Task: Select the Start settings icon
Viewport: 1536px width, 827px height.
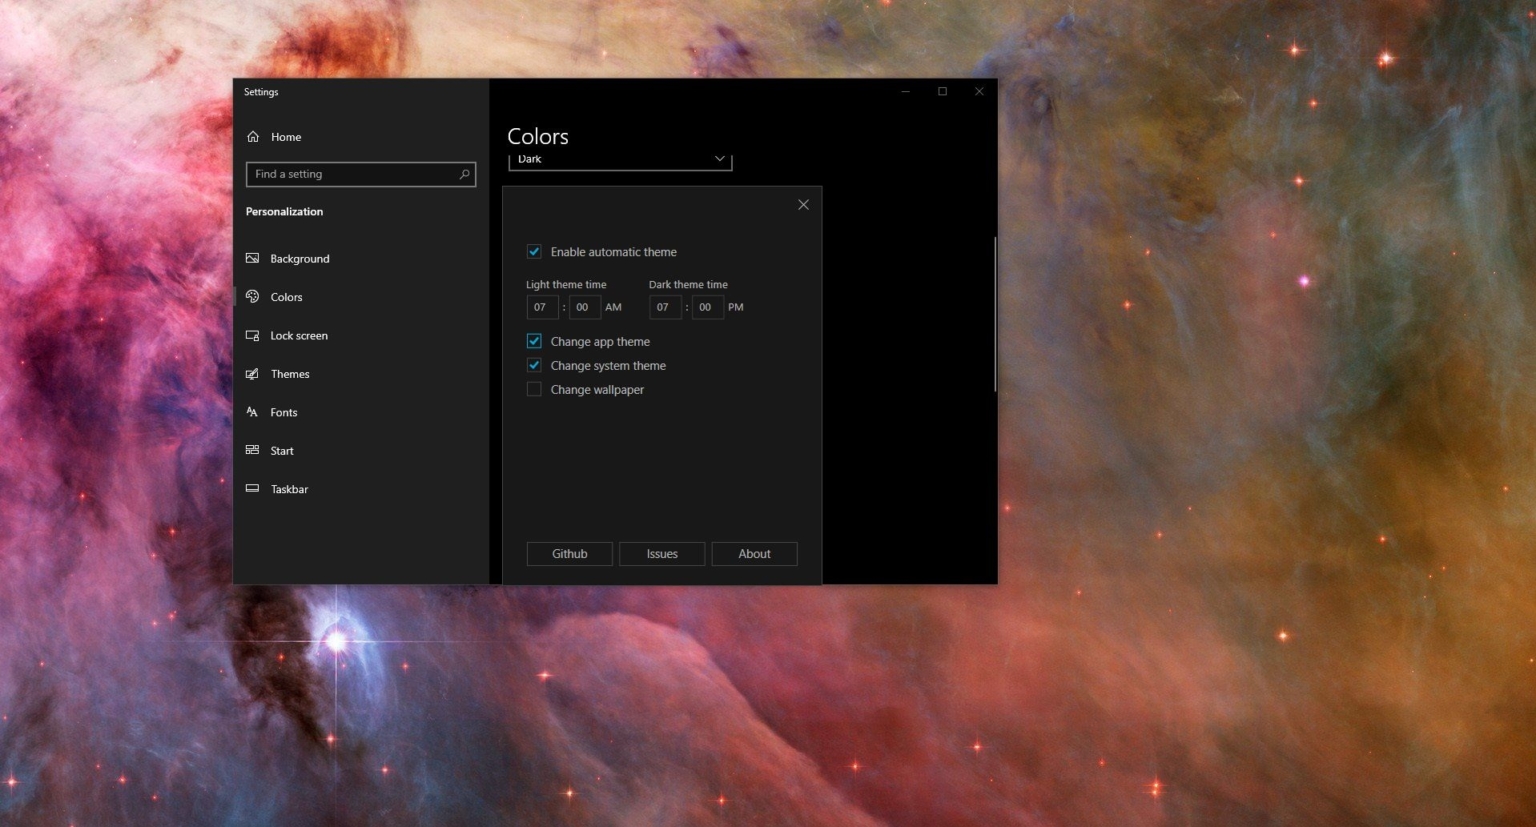Action: 253,450
